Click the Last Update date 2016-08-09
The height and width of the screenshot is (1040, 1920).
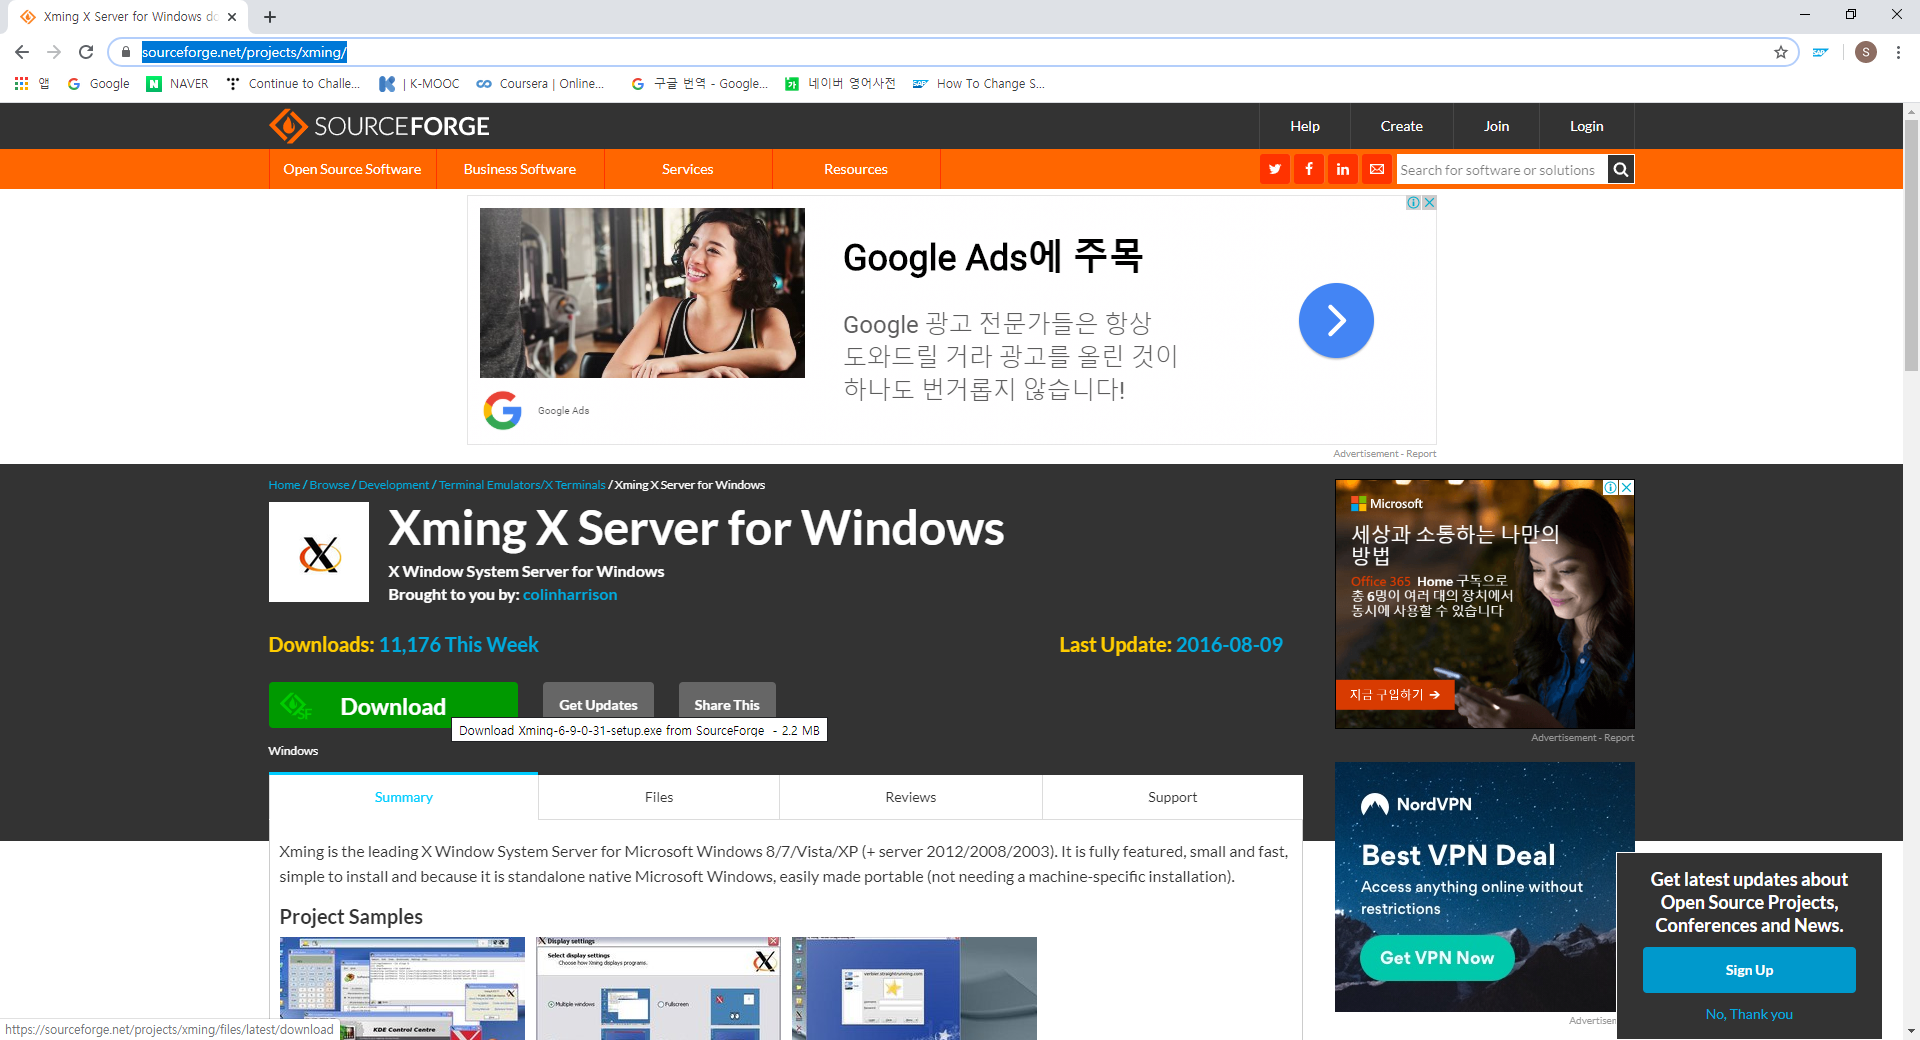(x=1229, y=645)
